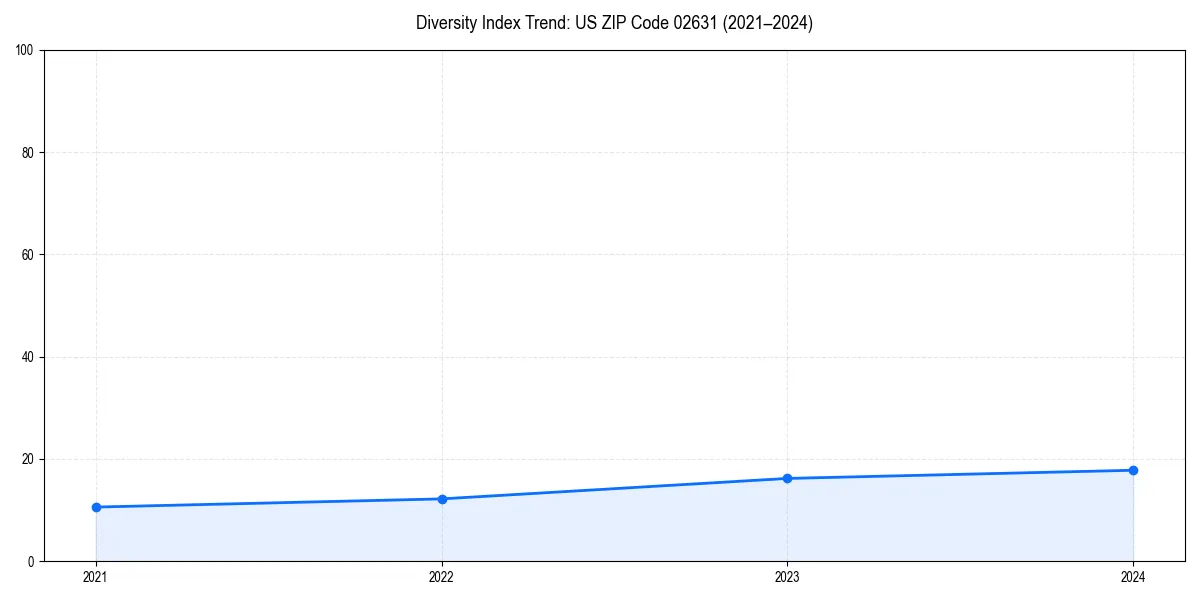
Task: Click the 2022 data point marker
Action: coord(442,498)
